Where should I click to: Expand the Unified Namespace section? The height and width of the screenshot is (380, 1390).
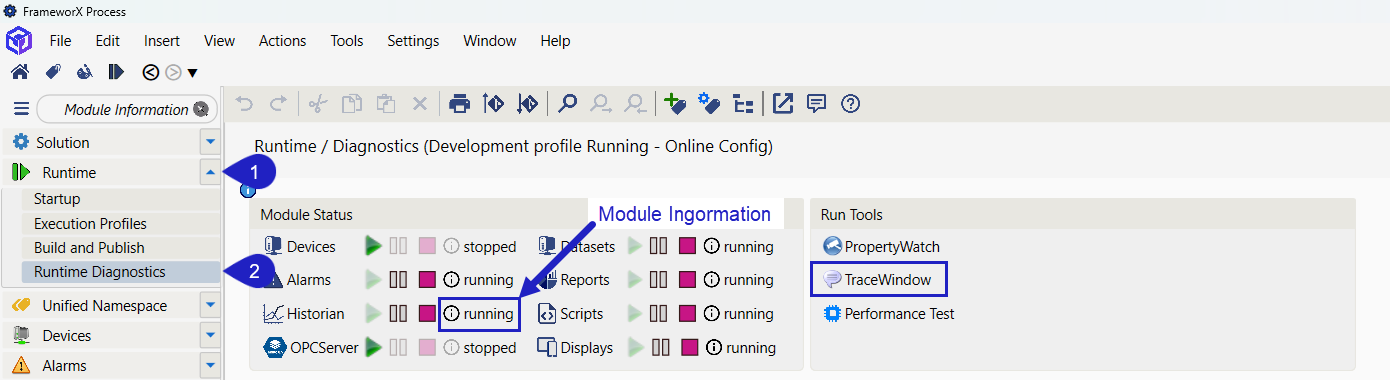tap(209, 306)
